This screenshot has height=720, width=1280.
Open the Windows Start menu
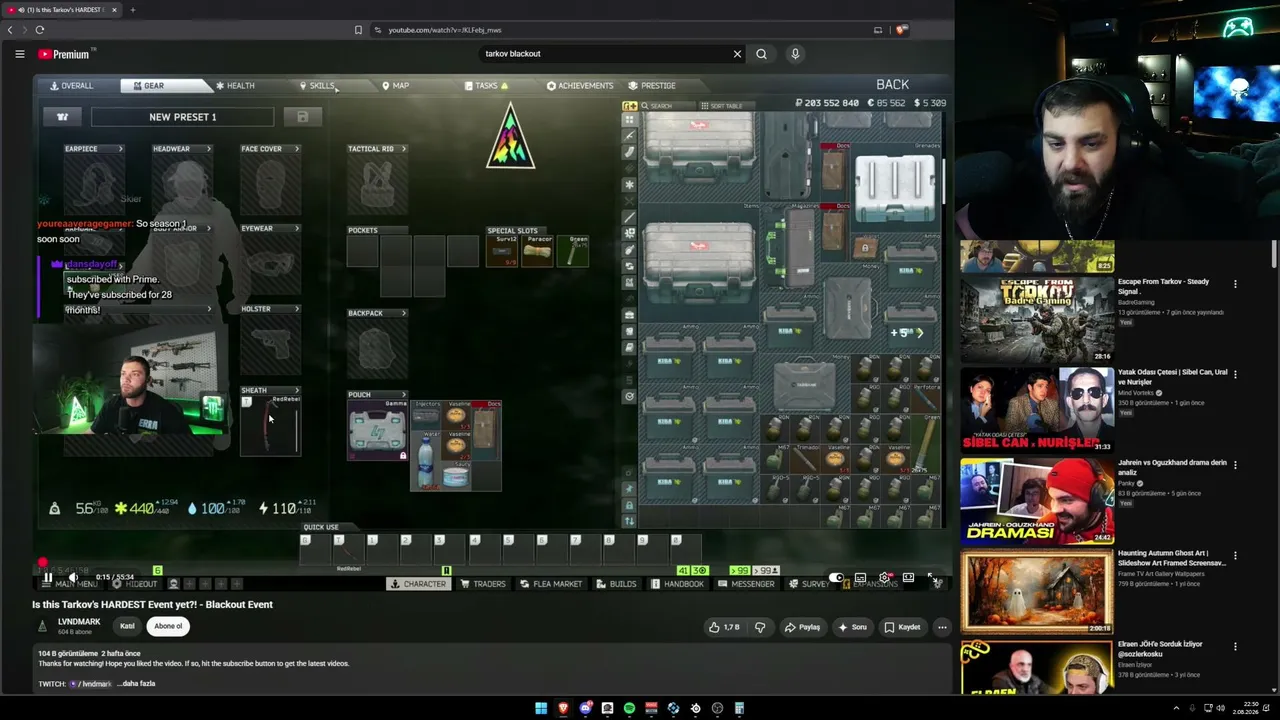(541, 708)
